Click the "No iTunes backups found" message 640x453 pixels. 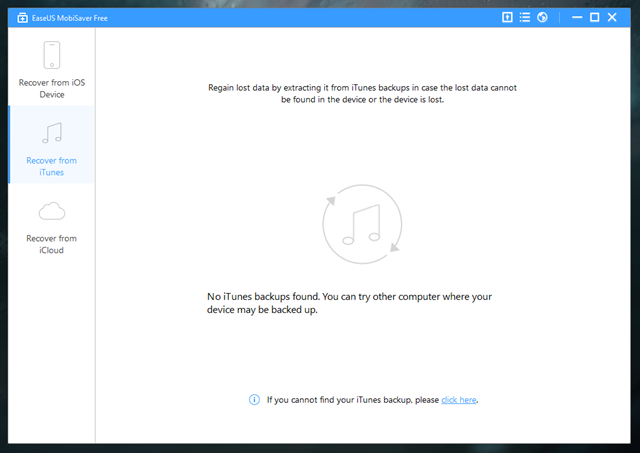pos(349,303)
